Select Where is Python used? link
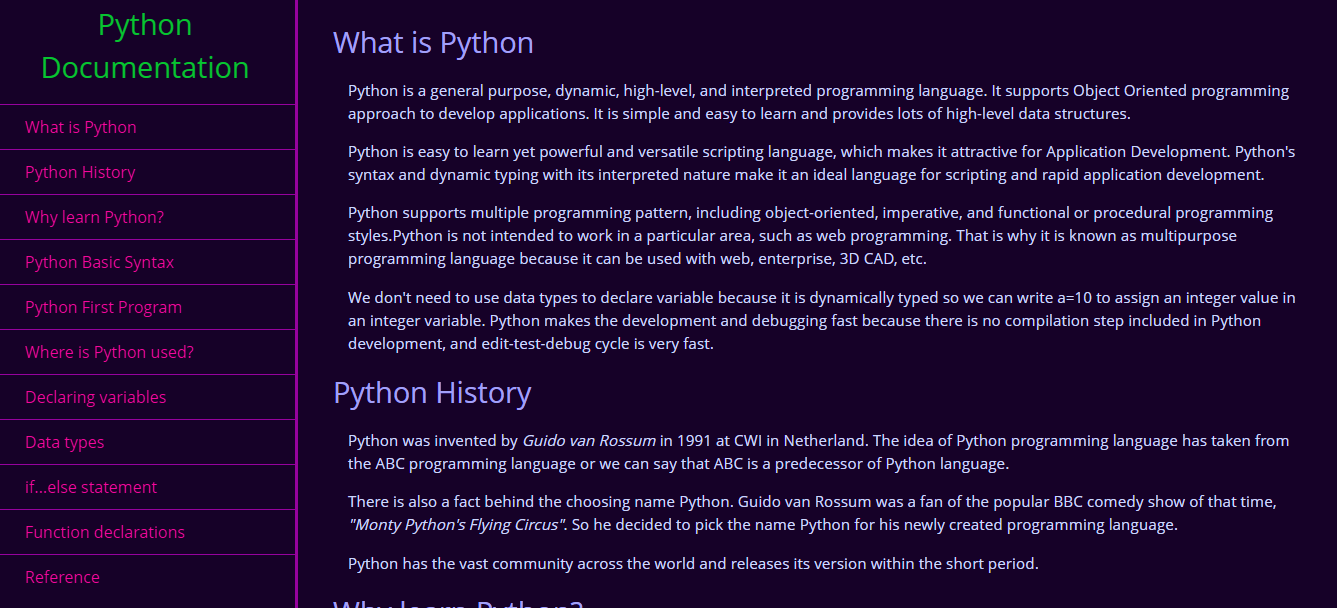 coord(109,352)
